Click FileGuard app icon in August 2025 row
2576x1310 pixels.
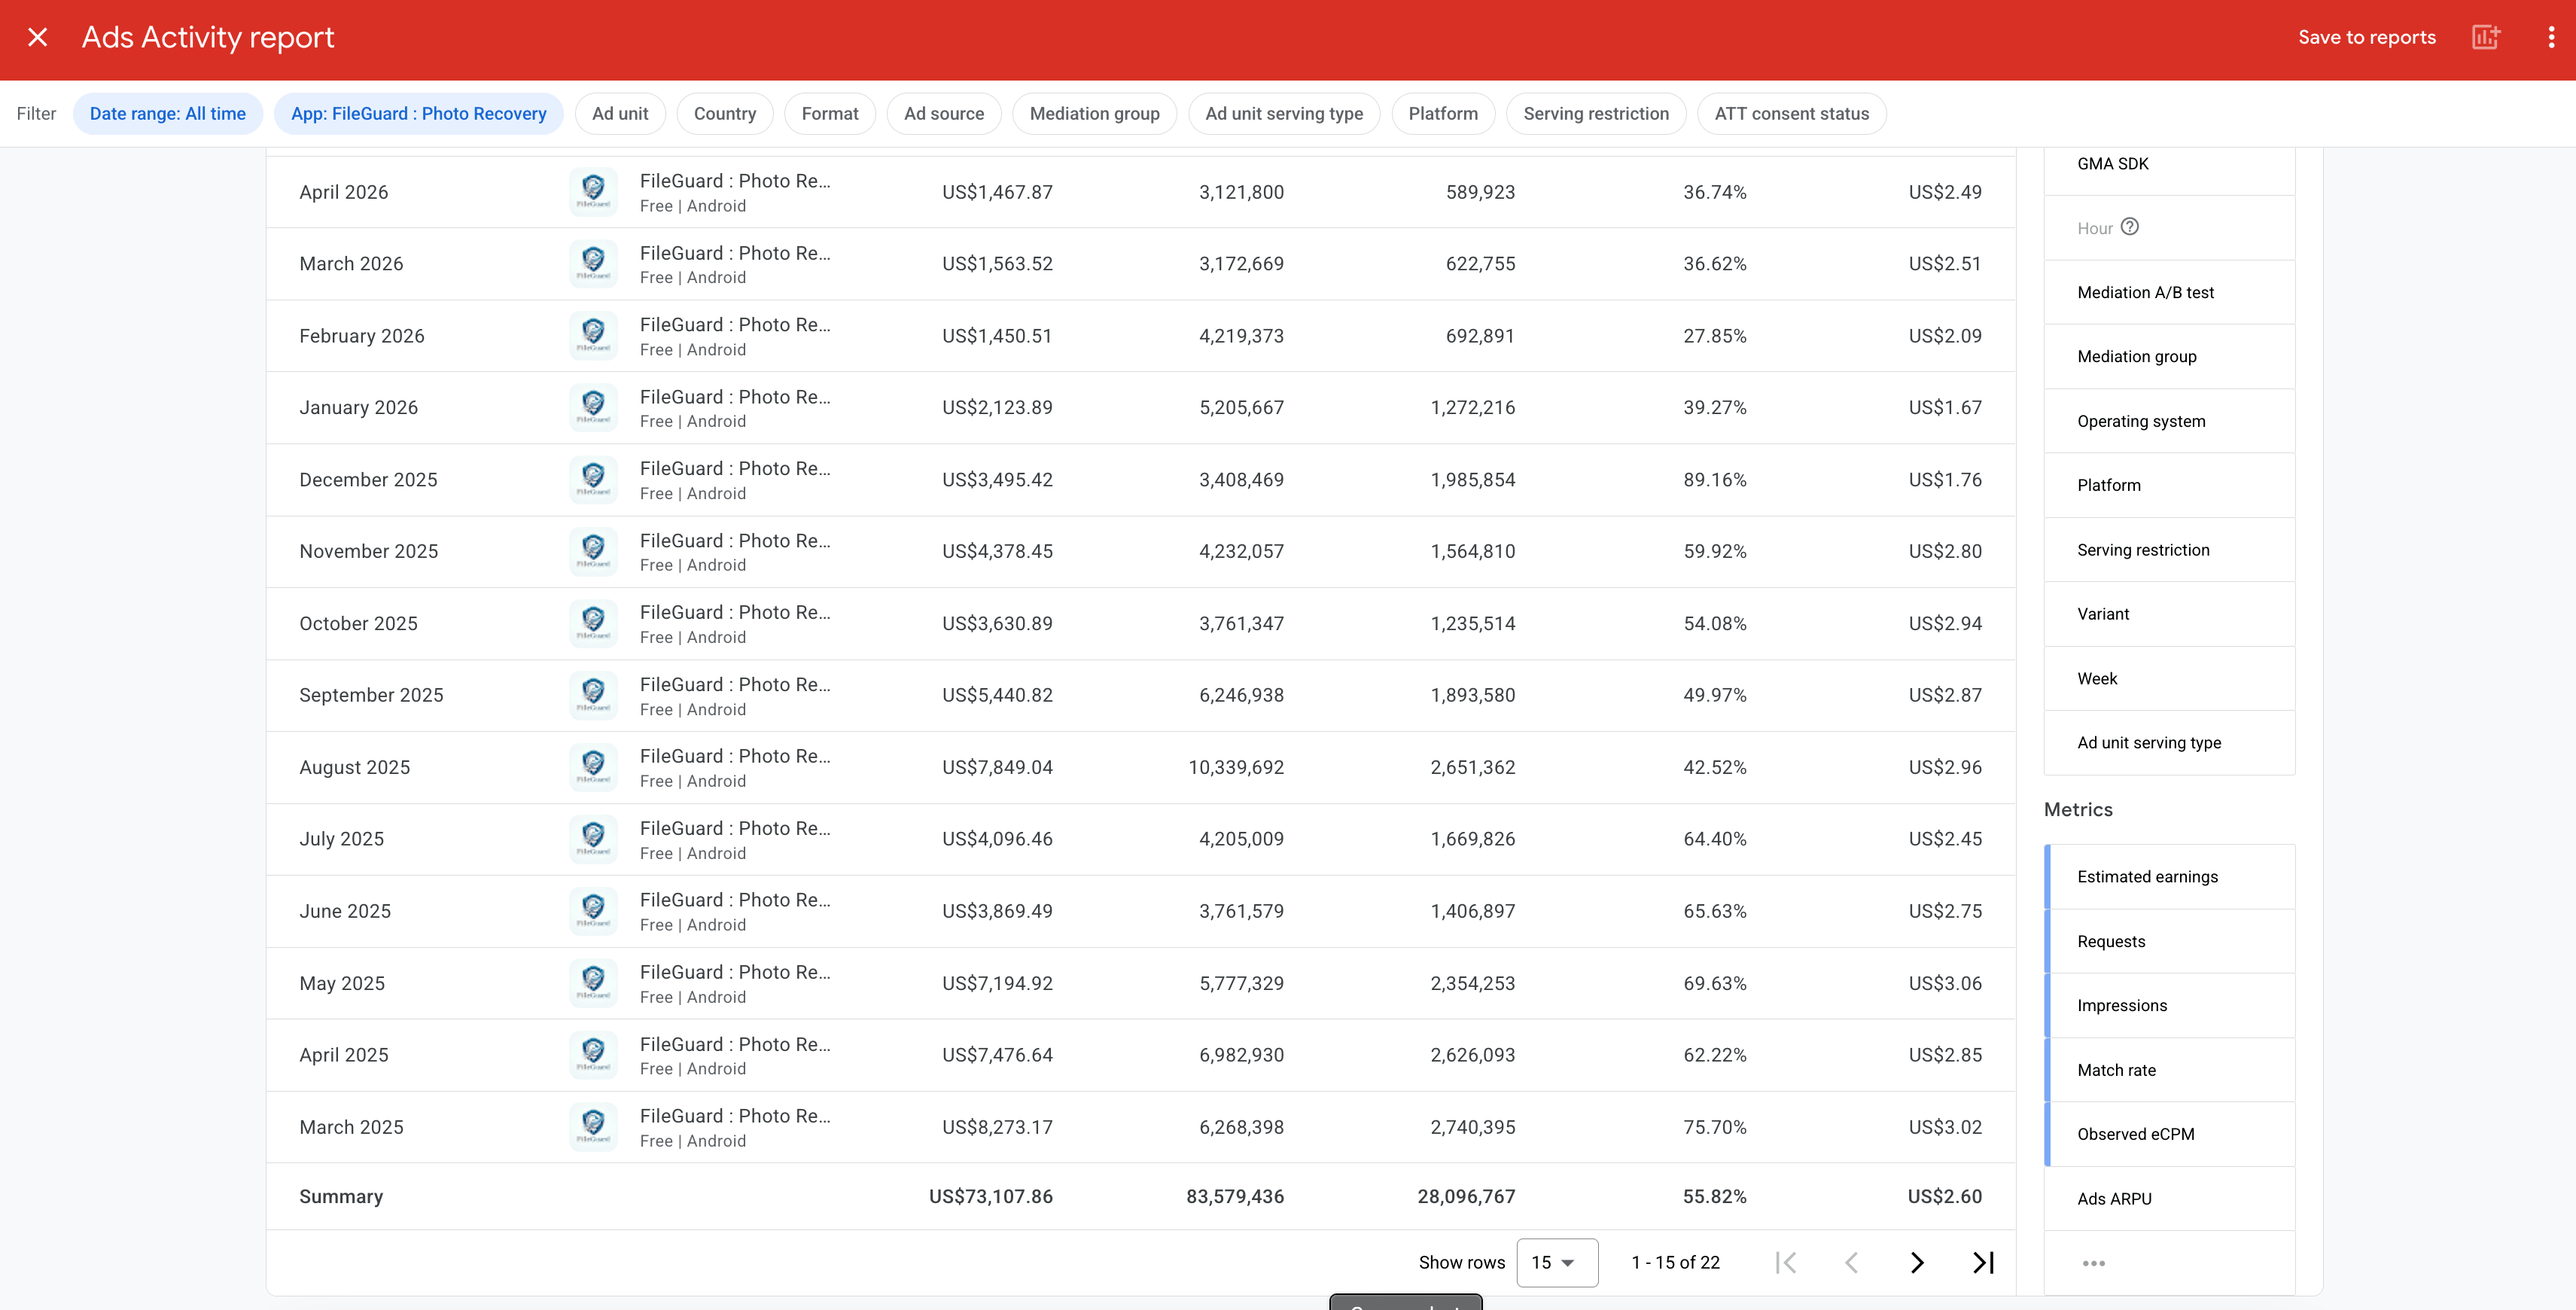coord(593,767)
